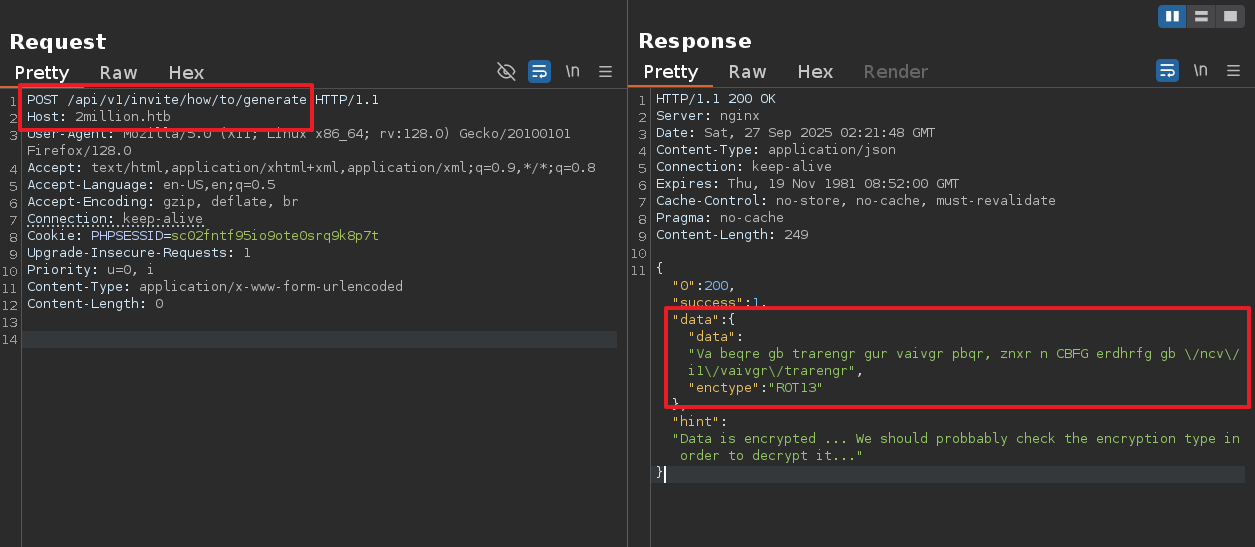Click the PHPSESSID cookie value

coord(275,236)
